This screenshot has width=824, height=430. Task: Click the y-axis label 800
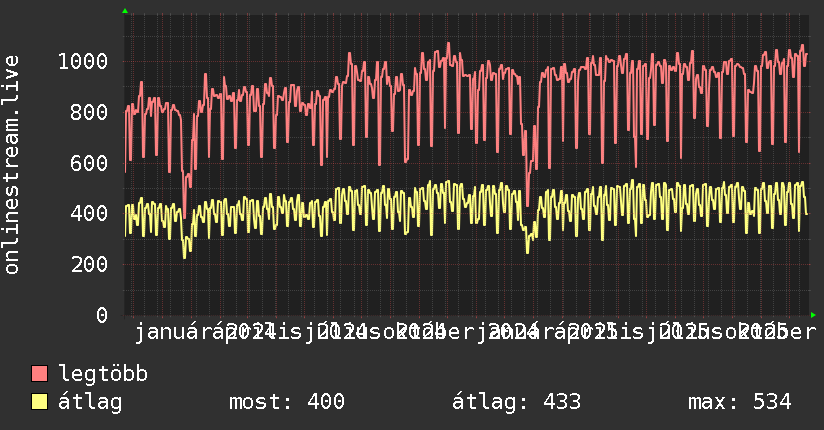click(89, 112)
